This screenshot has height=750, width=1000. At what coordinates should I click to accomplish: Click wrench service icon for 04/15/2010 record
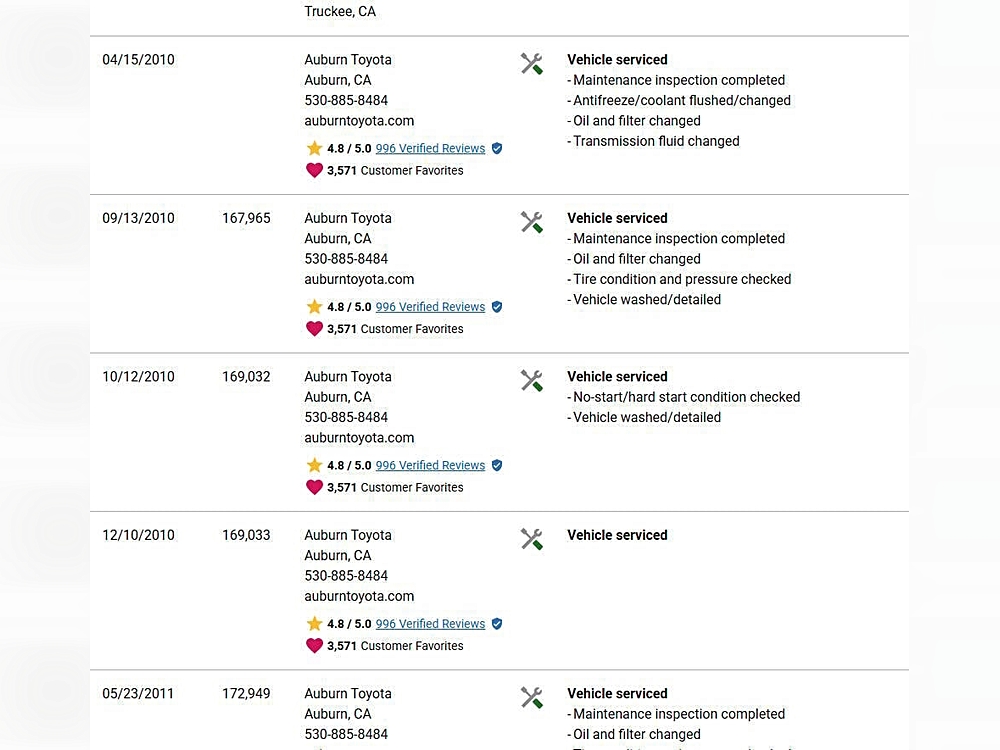[x=532, y=64]
